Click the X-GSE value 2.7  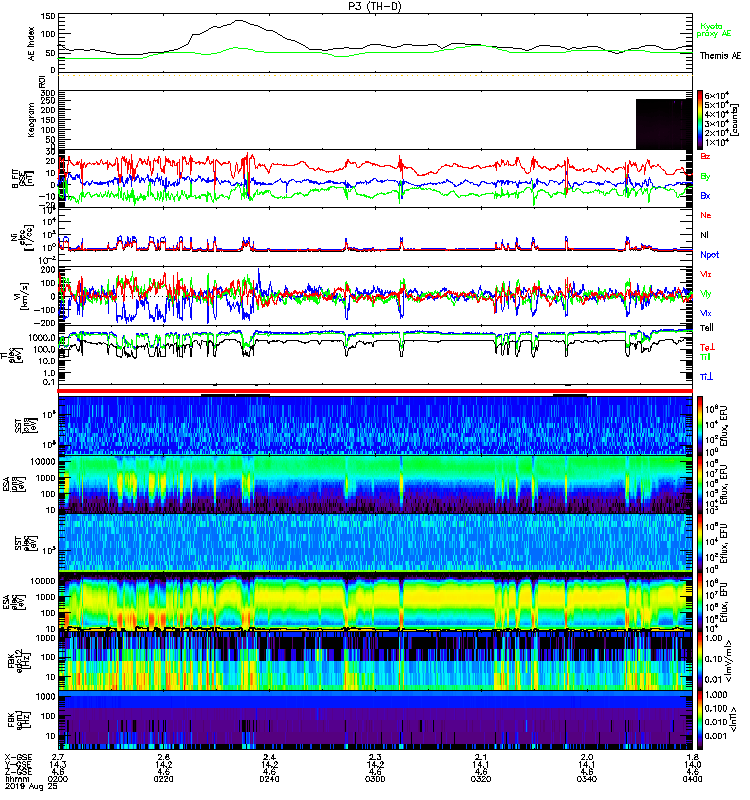pyautogui.click(x=58, y=757)
